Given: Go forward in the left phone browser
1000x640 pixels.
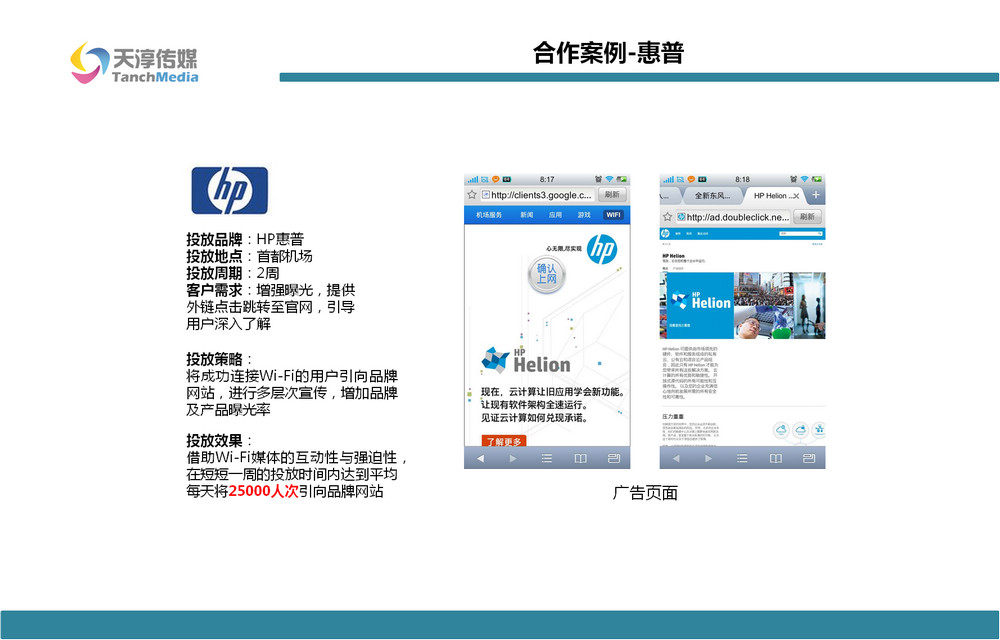Looking at the screenshot, I should pyautogui.click(x=513, y=458).
